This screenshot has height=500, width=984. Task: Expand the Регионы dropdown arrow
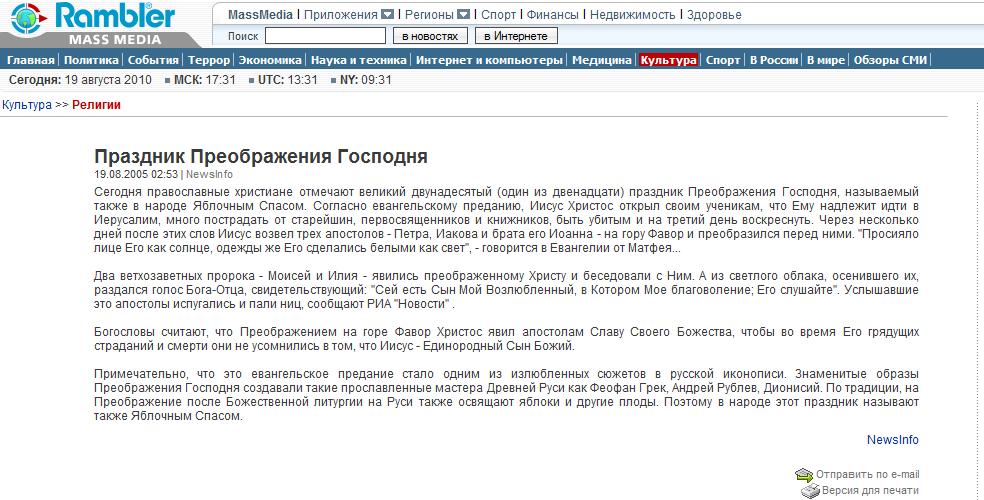(x=463, y=15)
